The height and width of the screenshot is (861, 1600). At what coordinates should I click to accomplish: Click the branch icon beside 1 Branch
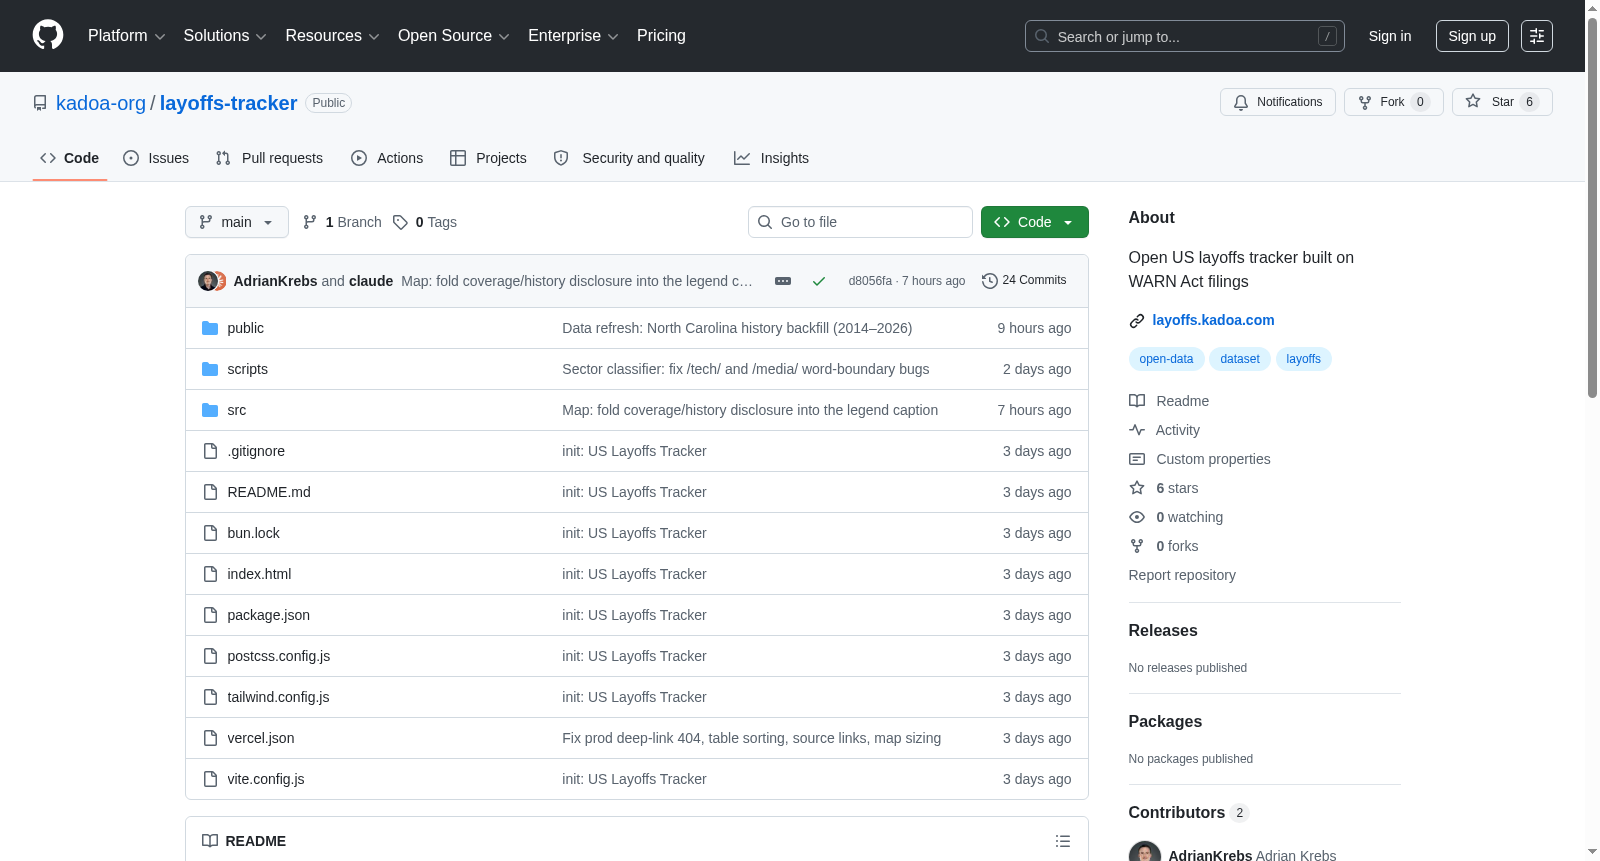[310, 222]
